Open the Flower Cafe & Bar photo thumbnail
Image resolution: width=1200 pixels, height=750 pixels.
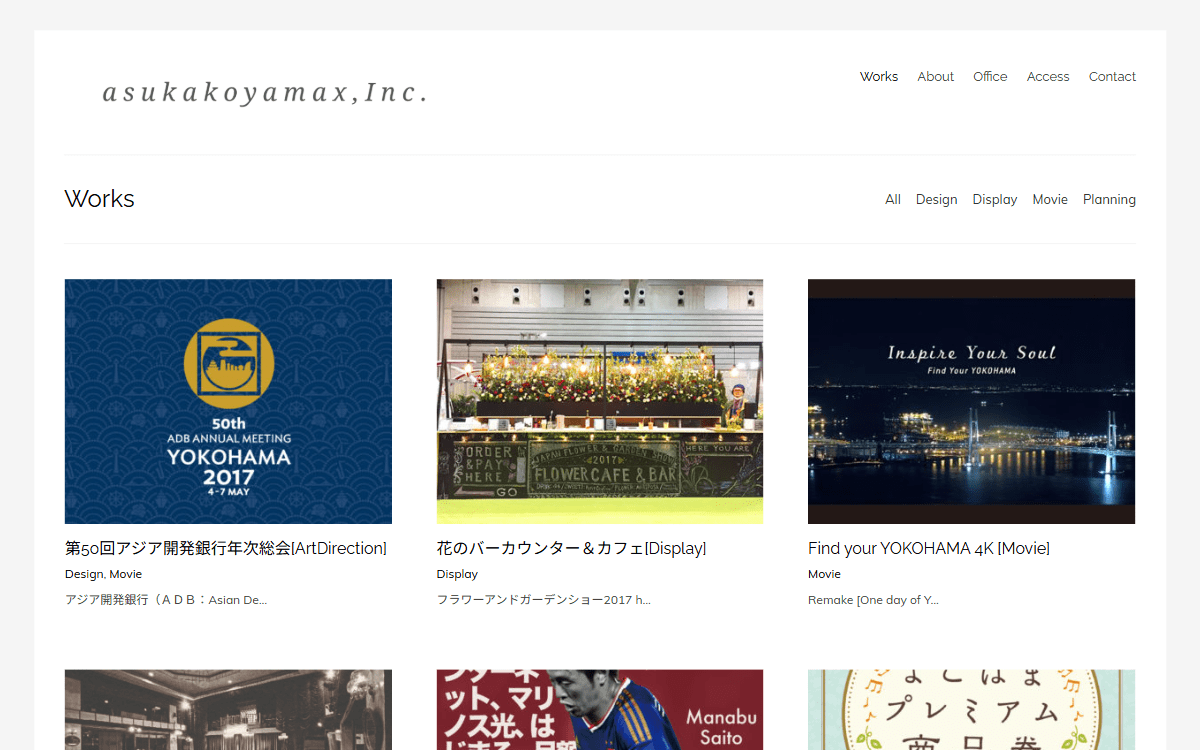tap(600, 401)
